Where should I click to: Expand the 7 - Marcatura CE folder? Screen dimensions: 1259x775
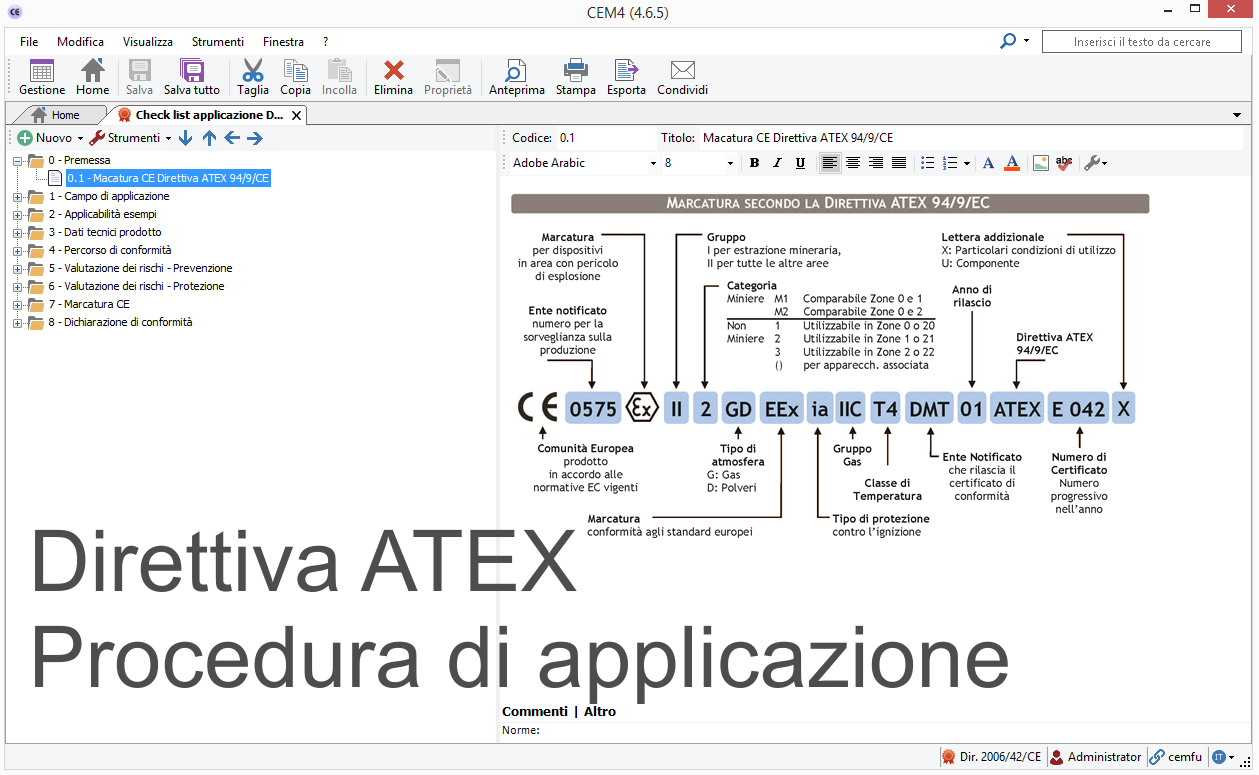pos(17,304)
